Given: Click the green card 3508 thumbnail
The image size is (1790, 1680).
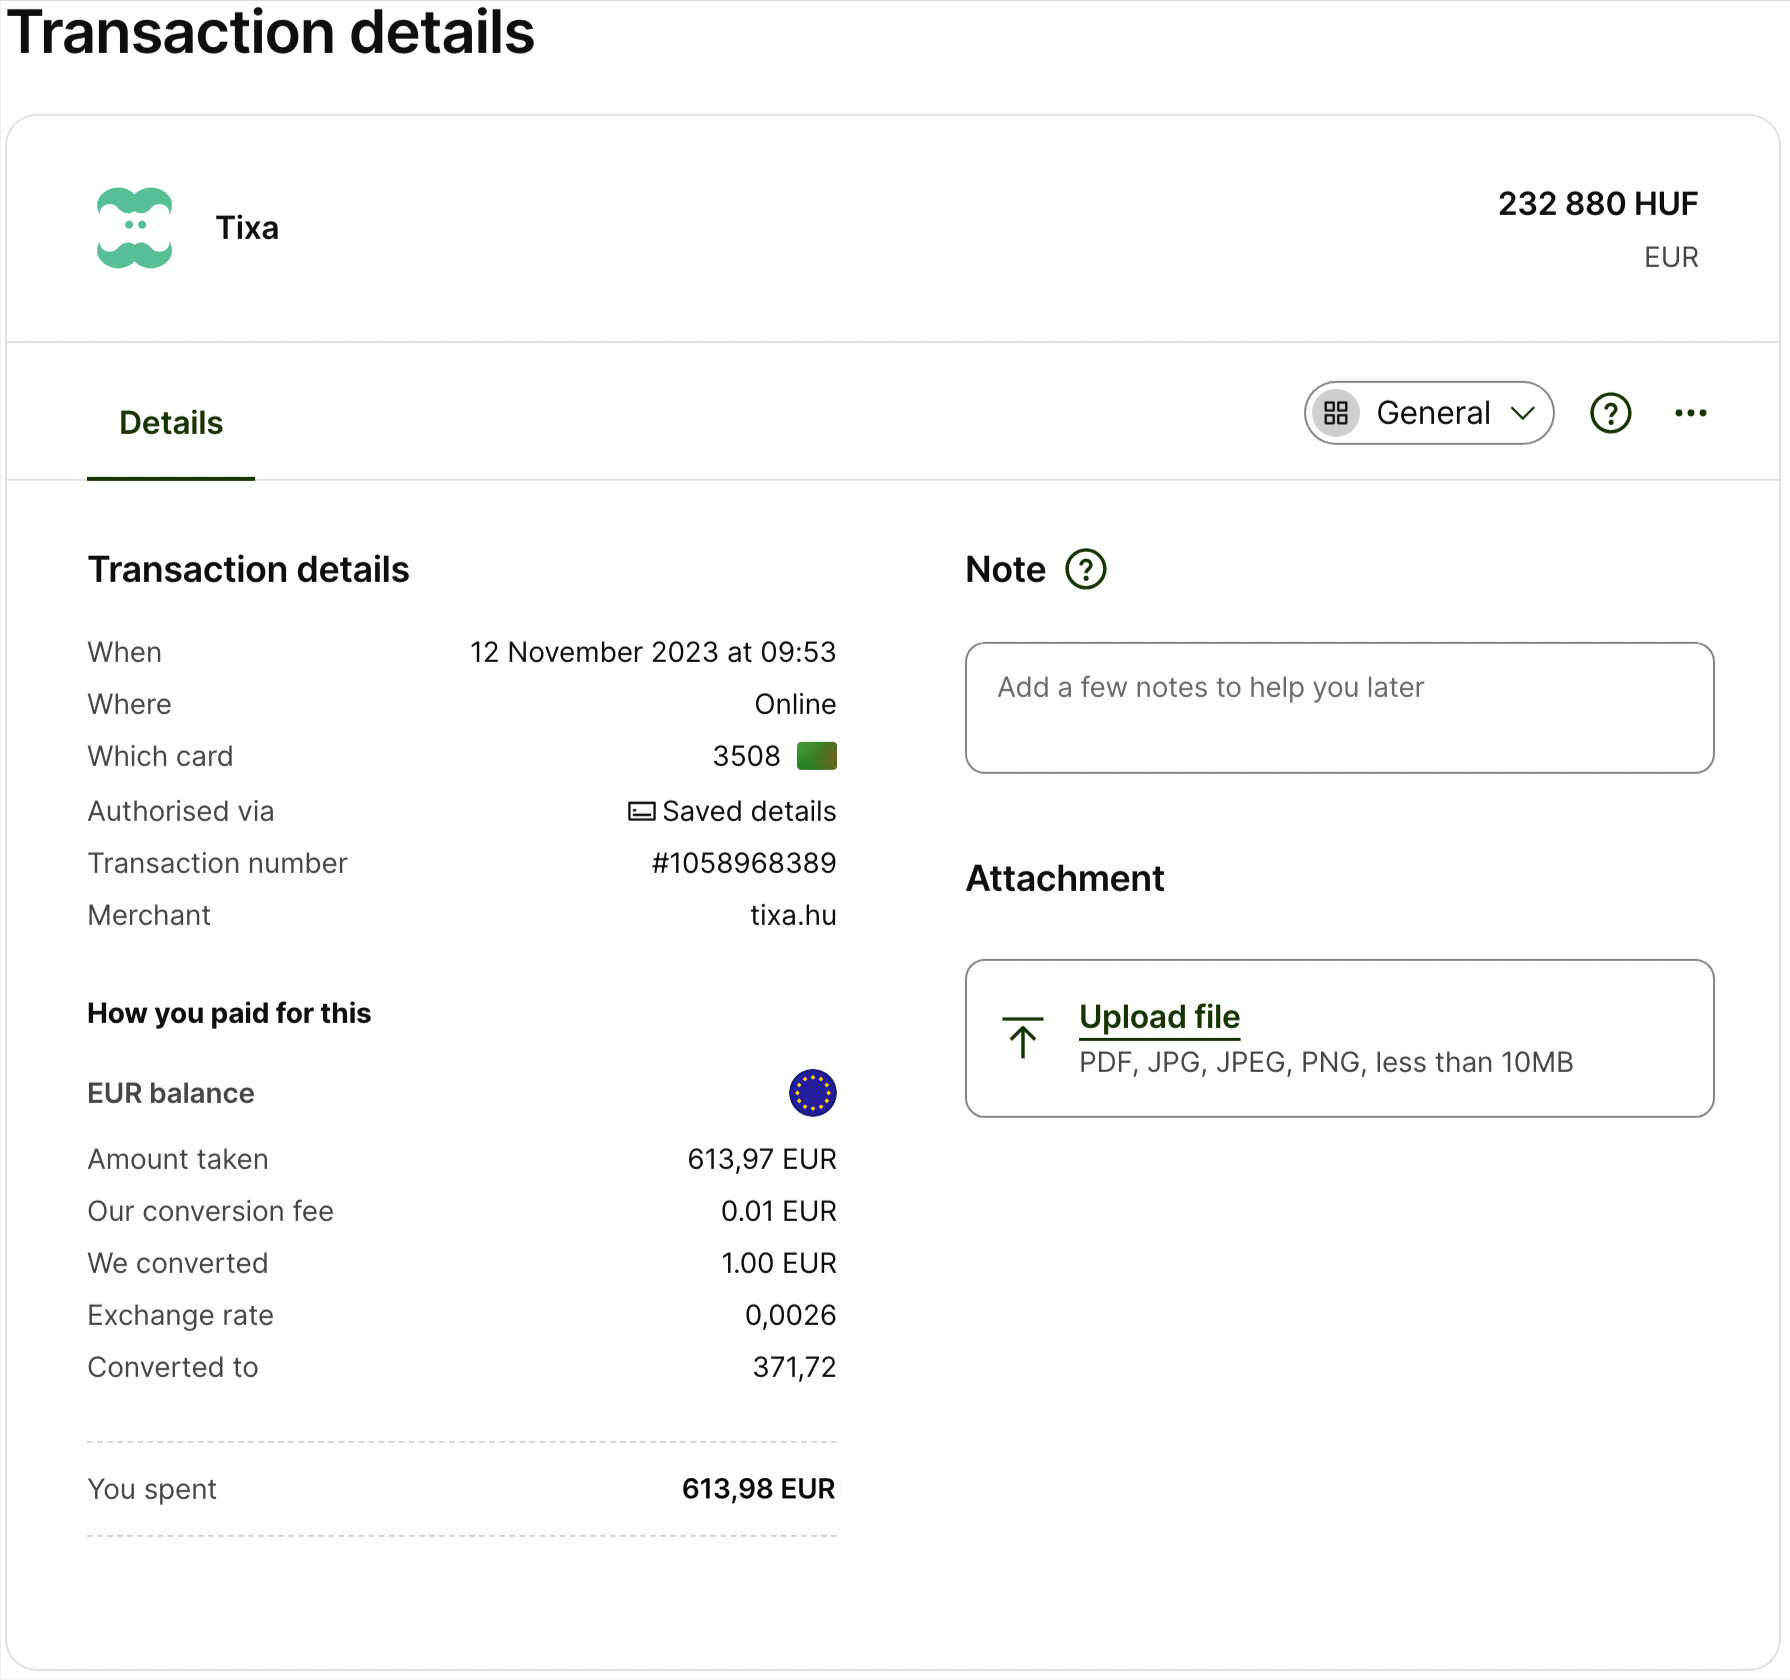Looking at the screenshot, I should 816,756.
